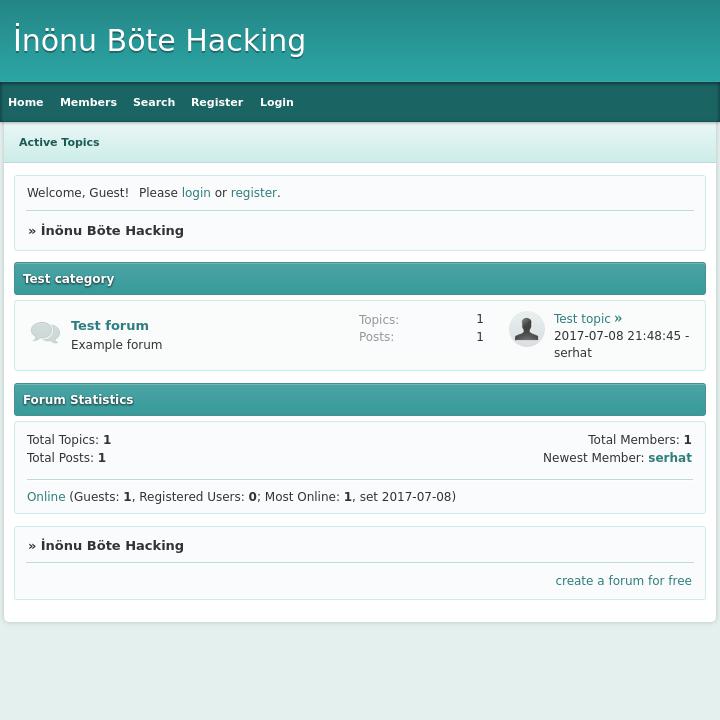Click the top İnönu Böte Hacking breadcrumb
Screen dimensions: 720x720
coord(112,231)
